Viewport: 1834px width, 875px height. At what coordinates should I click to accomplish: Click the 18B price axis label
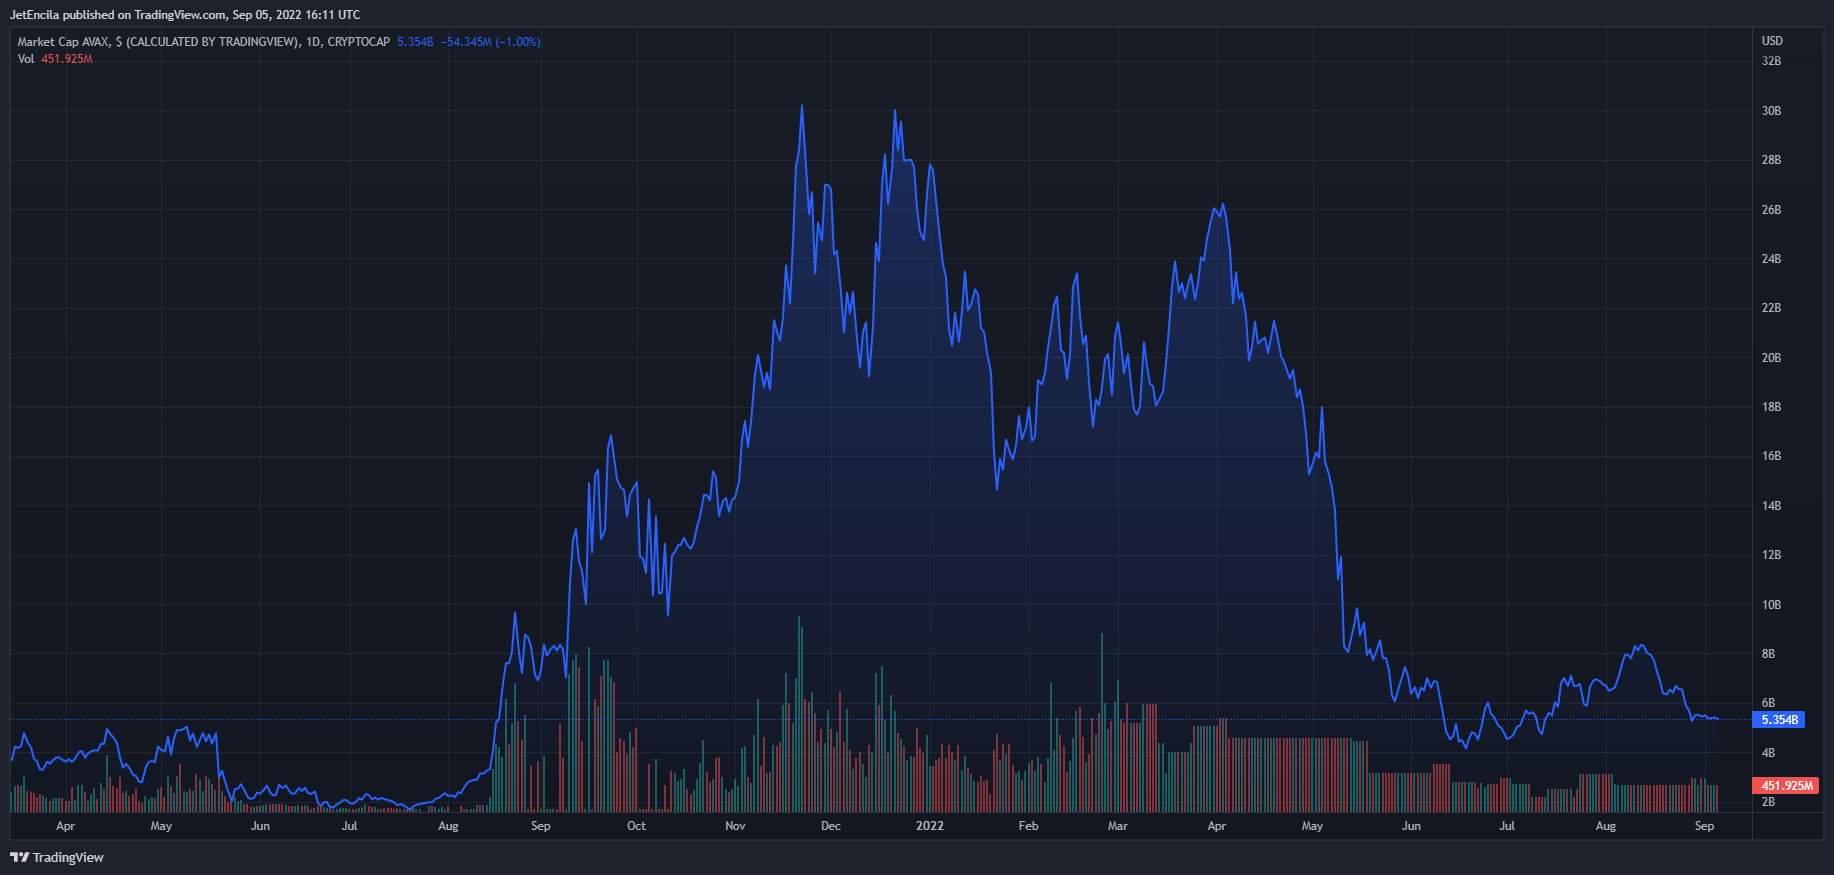tap(1771, 407)
